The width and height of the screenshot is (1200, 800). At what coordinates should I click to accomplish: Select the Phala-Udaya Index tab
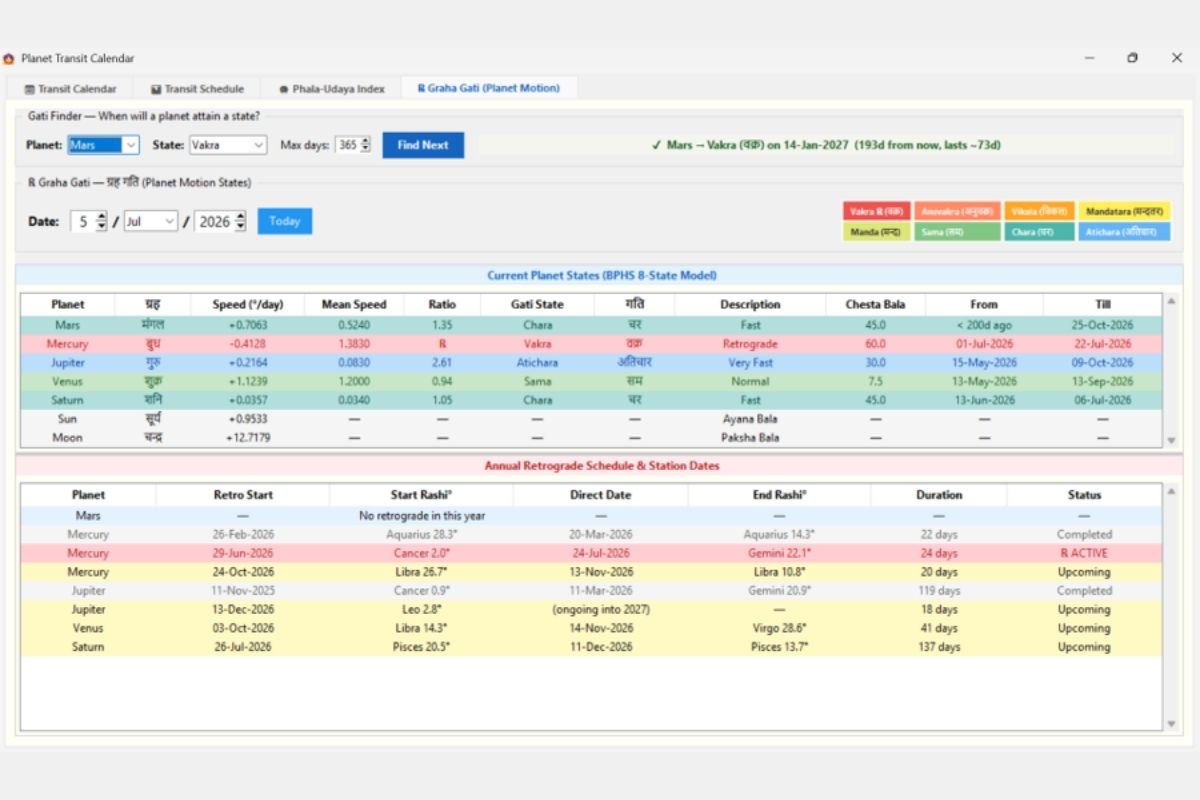coord(331,88)
